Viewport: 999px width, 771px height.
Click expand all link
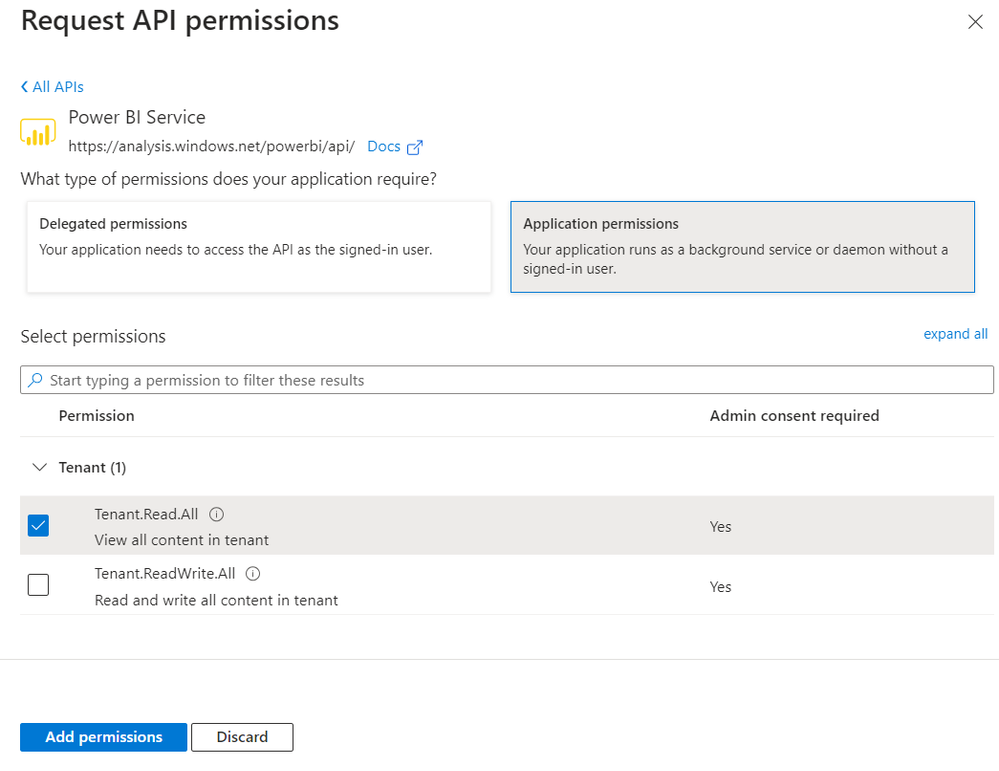coord(955,334)
